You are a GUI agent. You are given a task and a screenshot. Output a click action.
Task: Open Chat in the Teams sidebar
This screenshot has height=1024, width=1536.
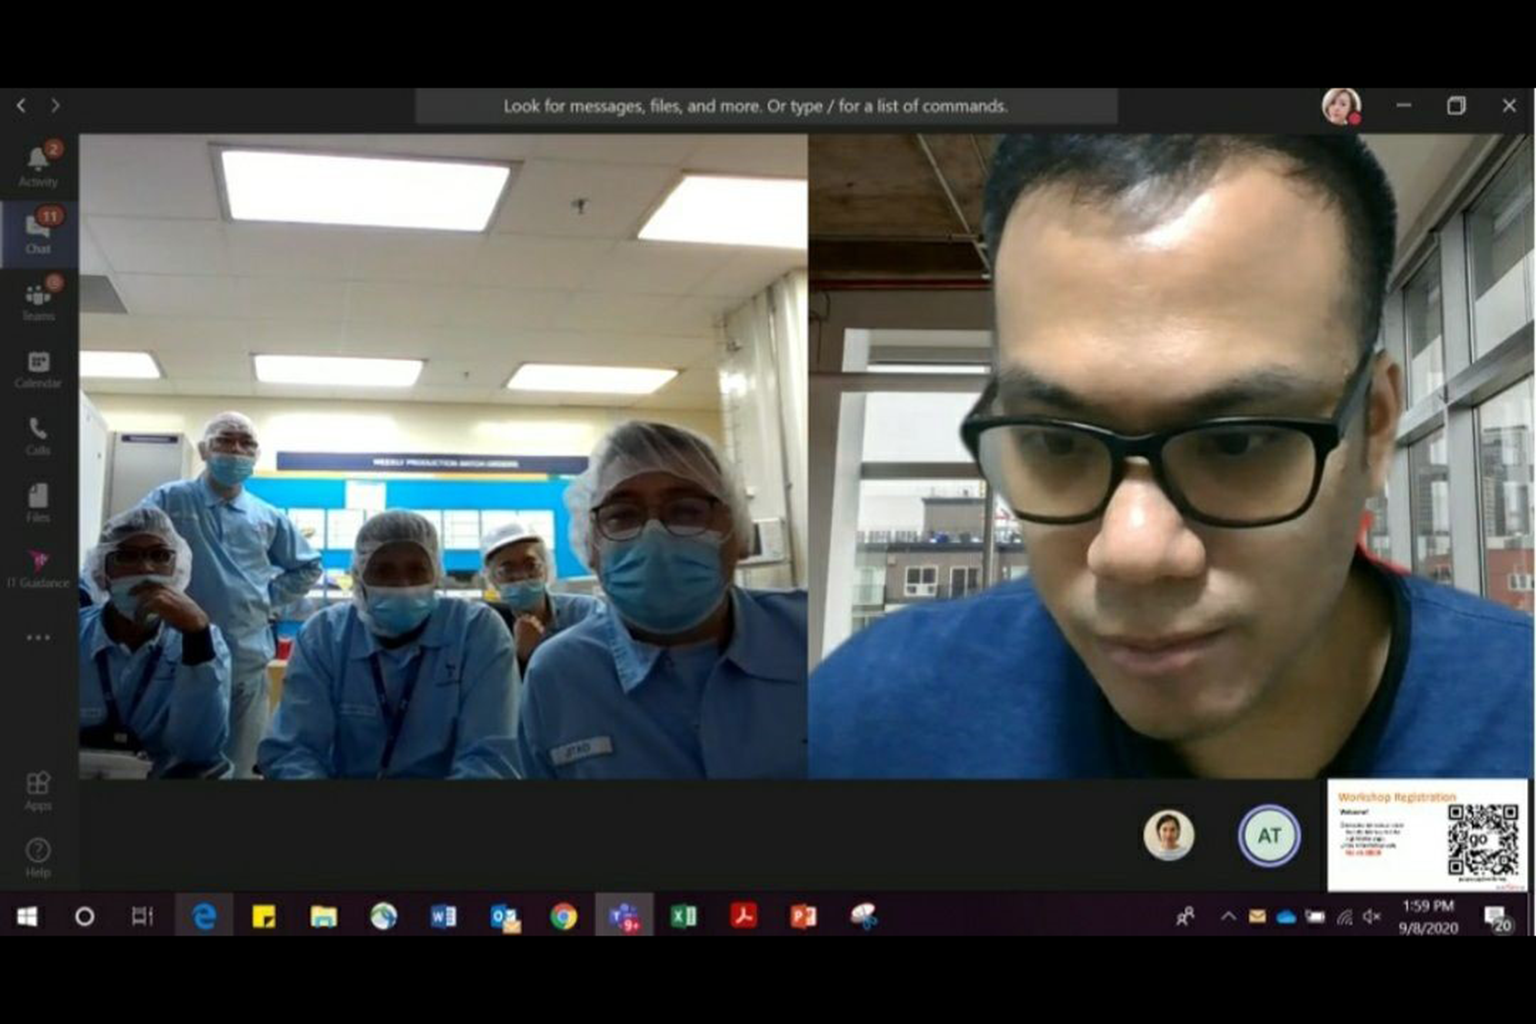coord(38,232)
